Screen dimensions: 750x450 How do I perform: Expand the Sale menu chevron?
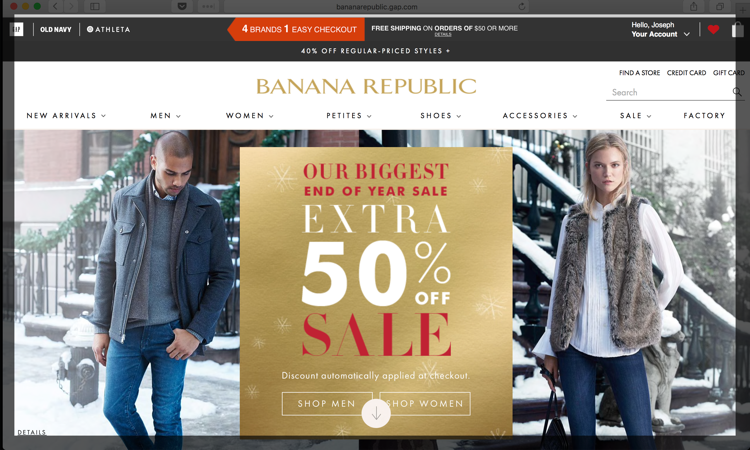[649, 116]
